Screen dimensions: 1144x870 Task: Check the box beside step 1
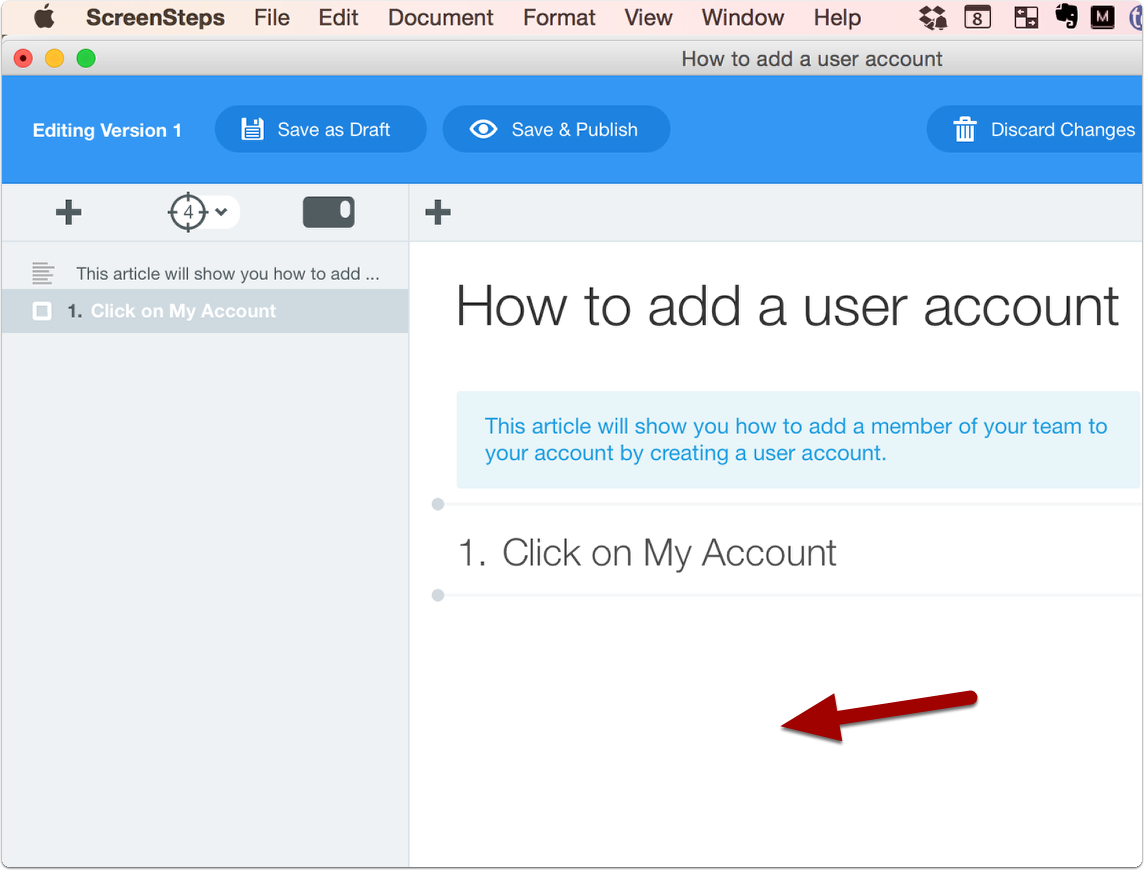coord(42,312)
